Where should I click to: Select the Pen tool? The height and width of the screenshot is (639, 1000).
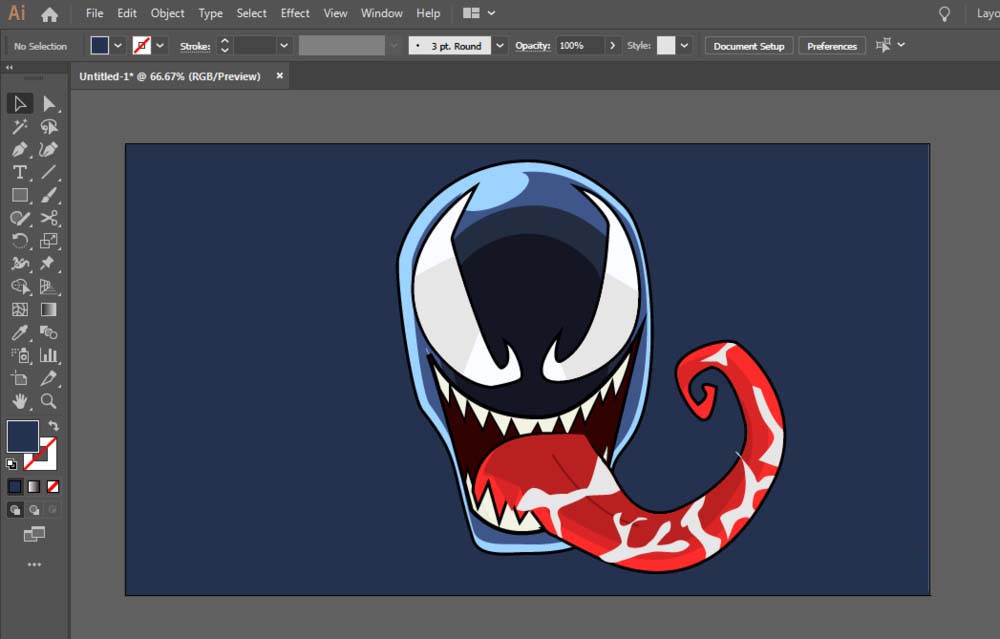pyautogui.click(x=19, y=150)
